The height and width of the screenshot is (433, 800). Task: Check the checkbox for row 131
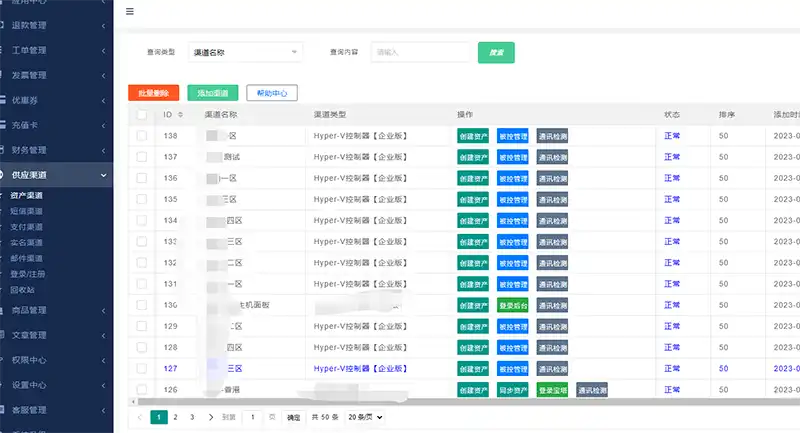point(142,284)
